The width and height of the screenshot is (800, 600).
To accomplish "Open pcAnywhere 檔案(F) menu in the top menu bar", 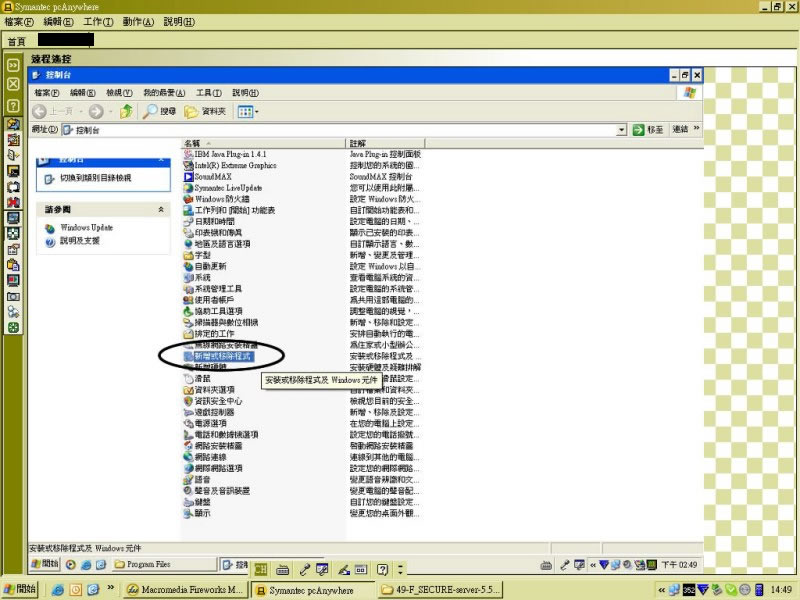I will click(x=19, y=22).
